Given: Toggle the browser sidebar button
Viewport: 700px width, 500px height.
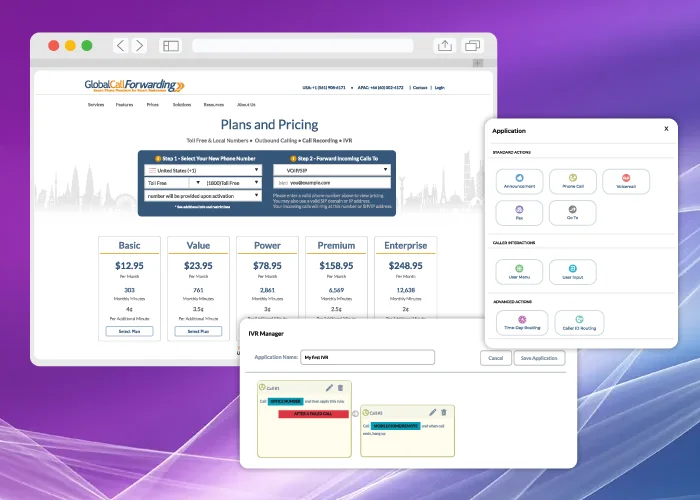Looking at the screenshot, I should tap(171, 45).
